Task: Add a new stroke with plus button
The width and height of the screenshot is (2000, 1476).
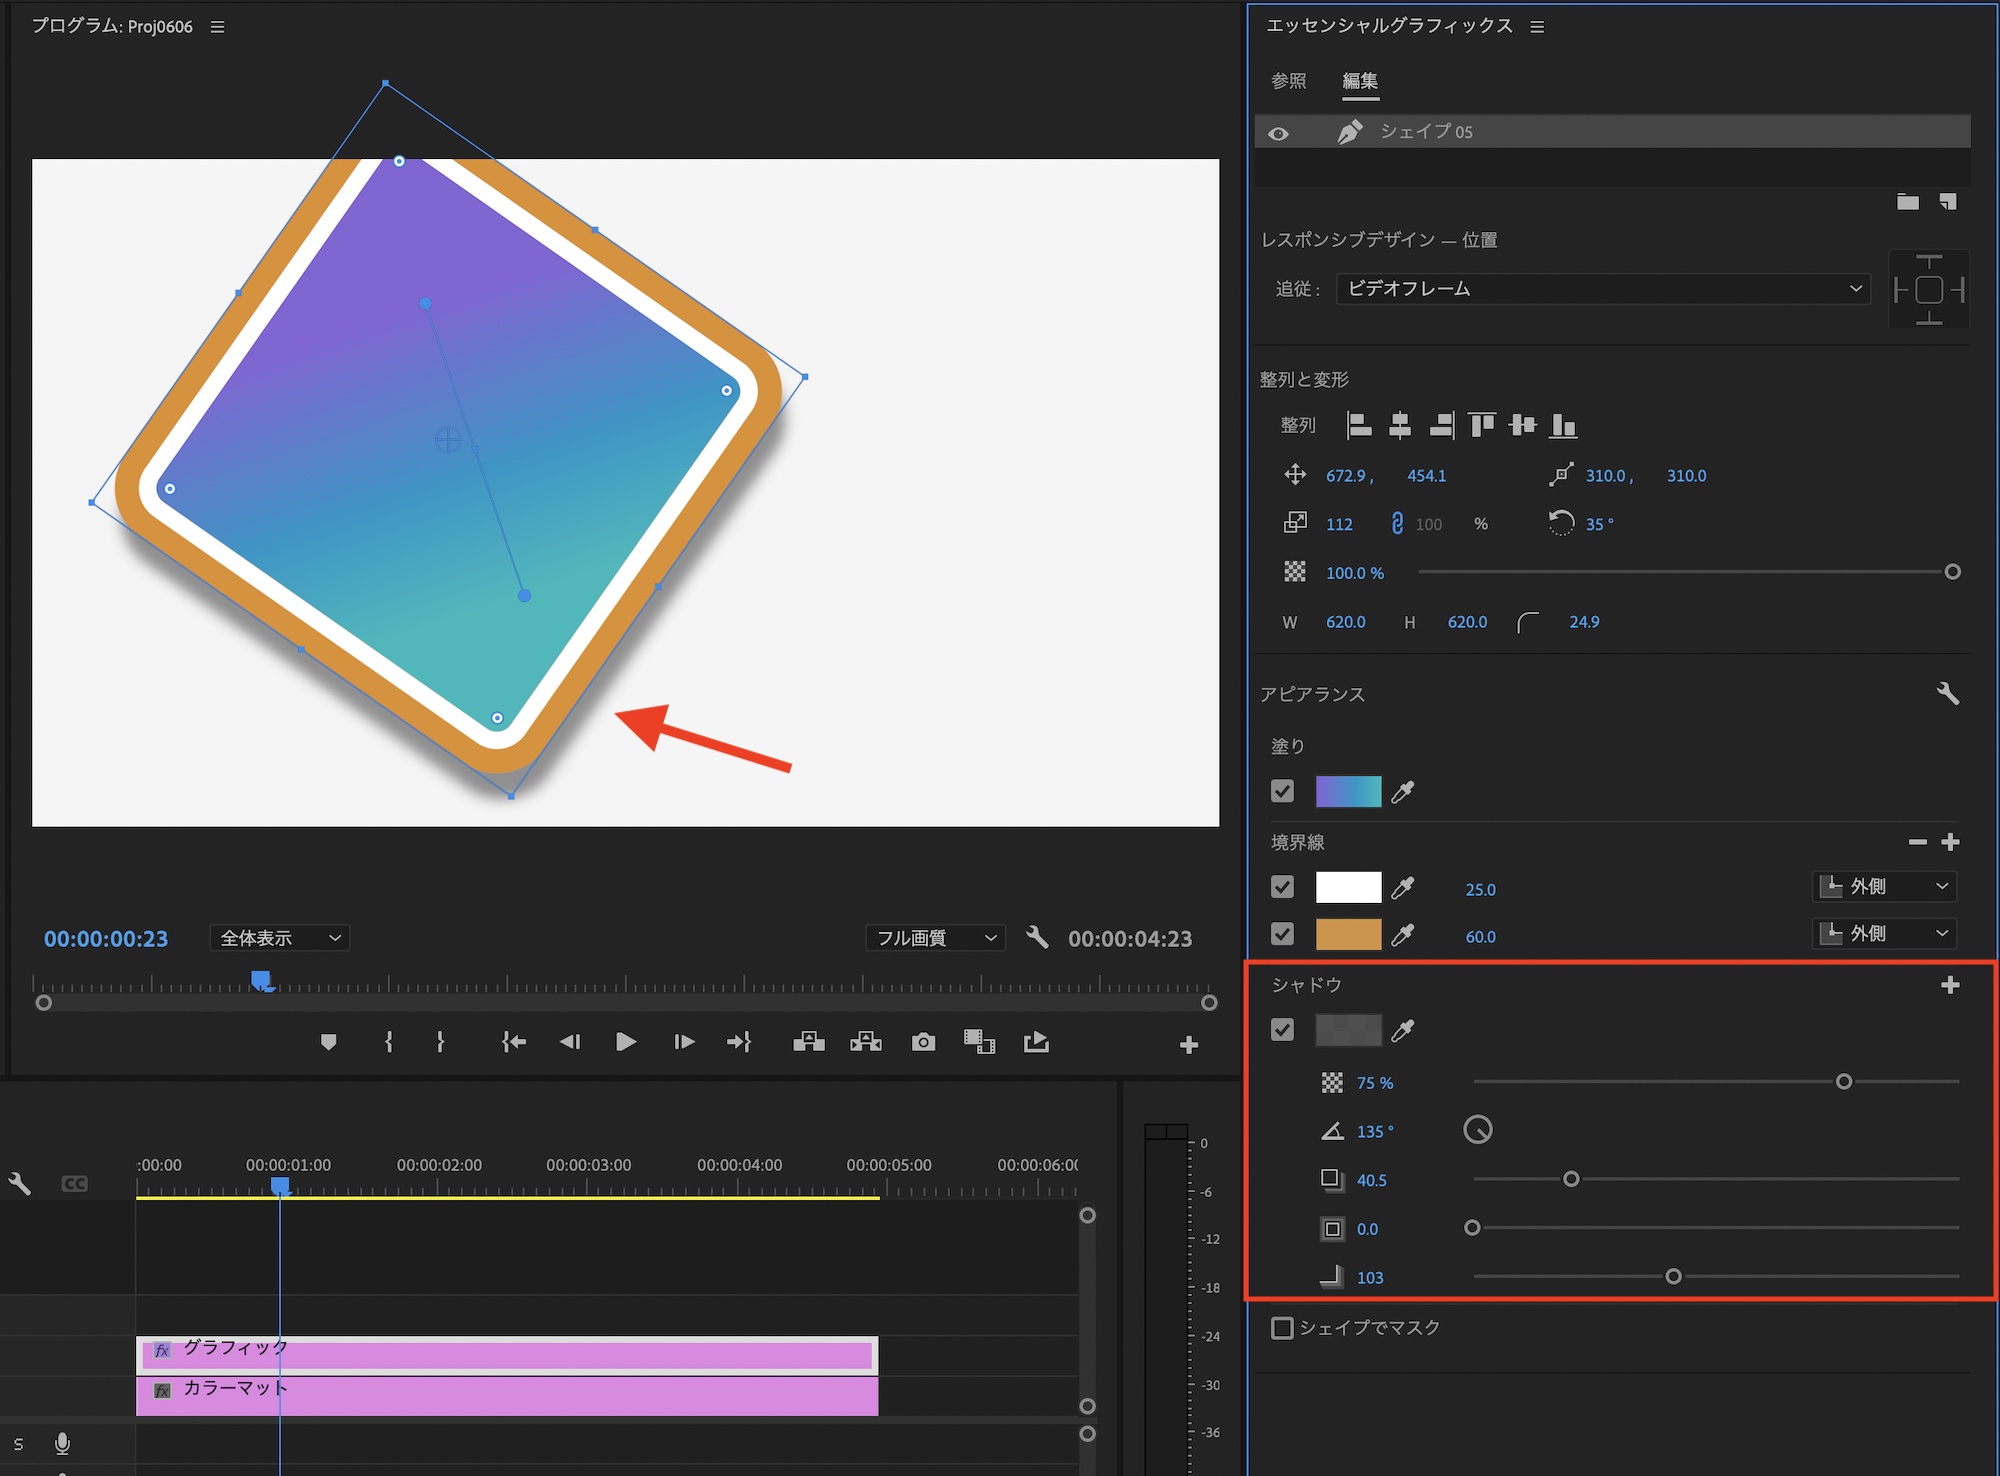Action: click(x=1950, y=842)
